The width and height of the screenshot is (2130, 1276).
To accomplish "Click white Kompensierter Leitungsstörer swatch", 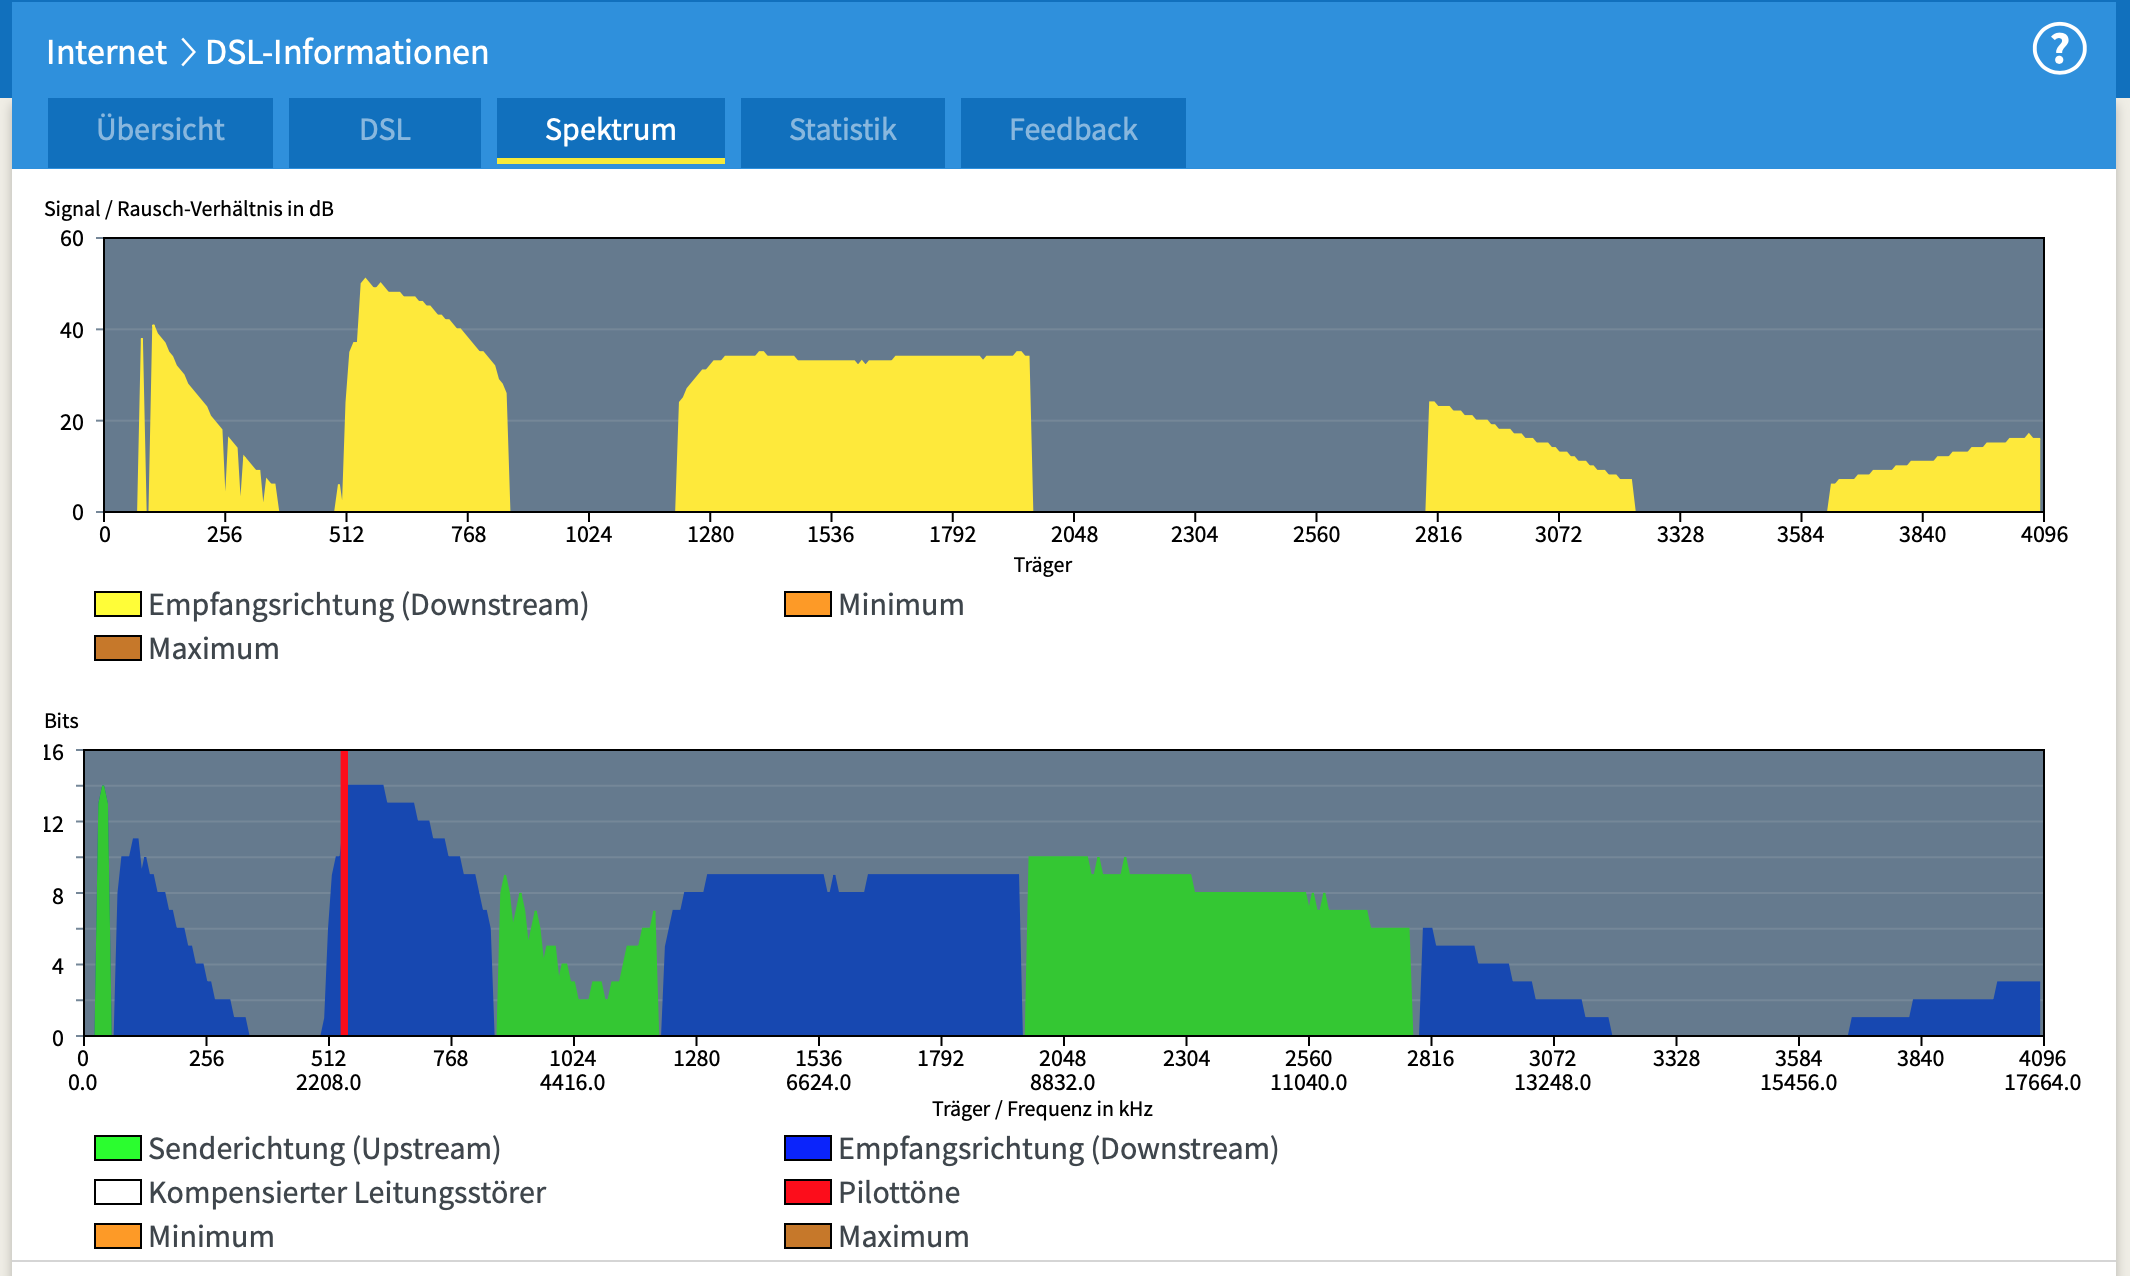I will pos(117,1192).
